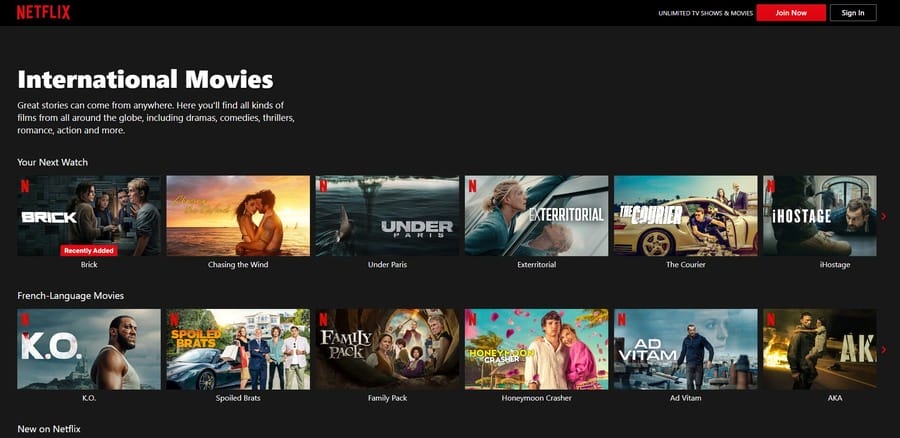Click the Netflix N badge on AKA
The image size is (900, 438).
click(771, 320)
